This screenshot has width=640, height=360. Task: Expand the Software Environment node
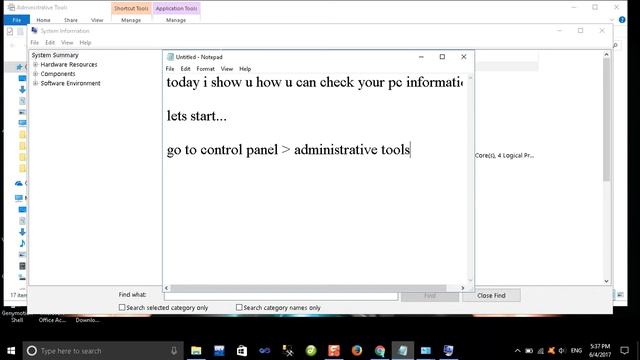pyautogui.click(x=36, y=83)
